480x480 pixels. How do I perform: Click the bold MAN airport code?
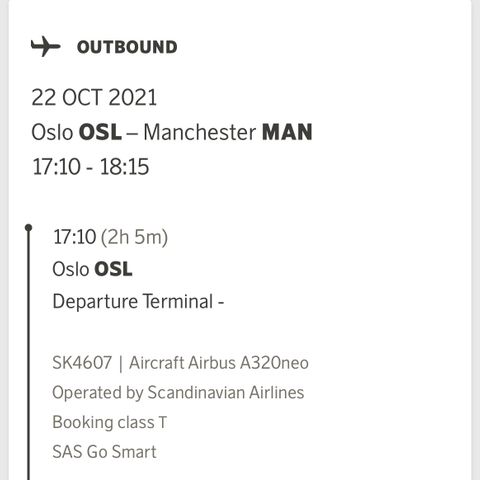click(287, 132)
